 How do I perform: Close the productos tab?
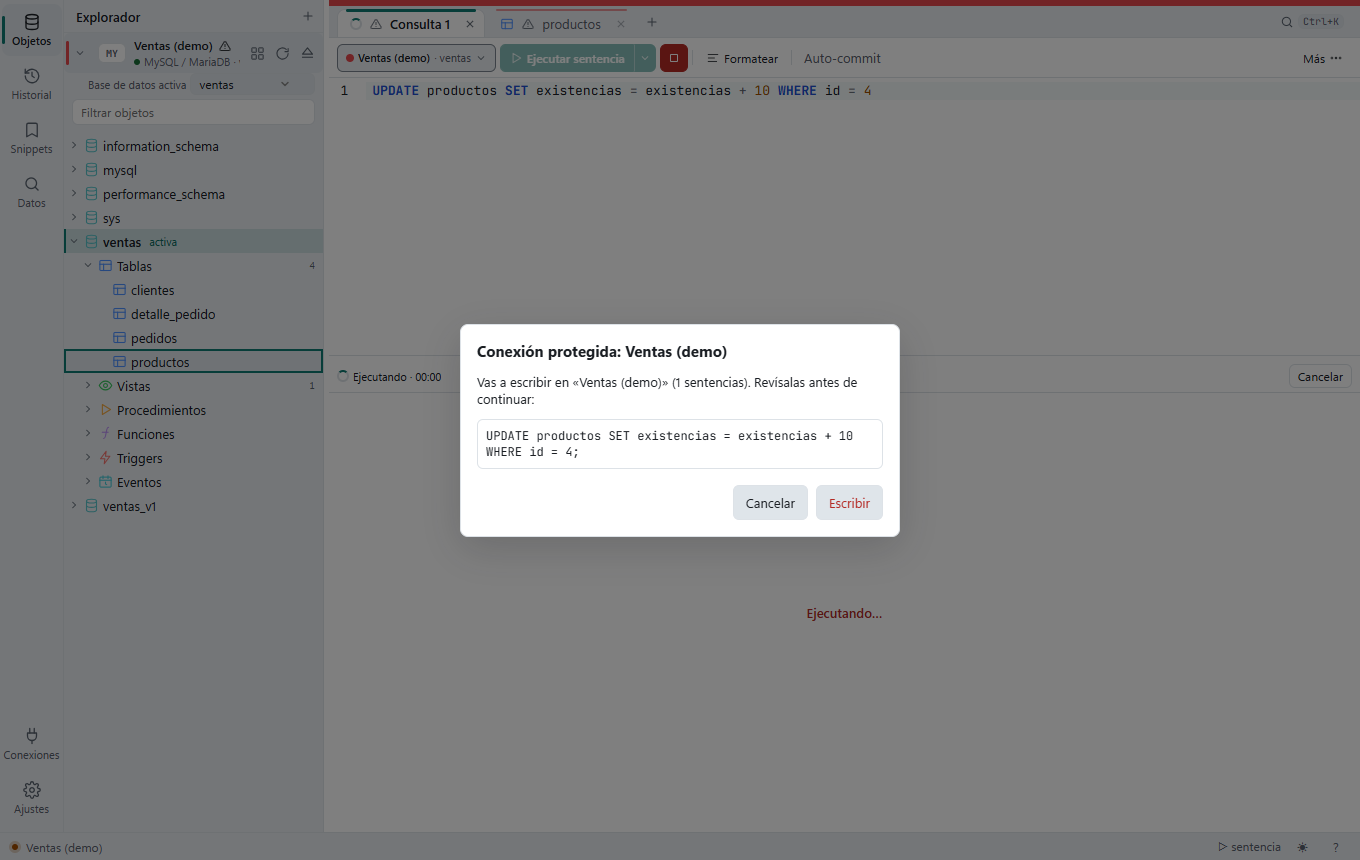[621, 24]
